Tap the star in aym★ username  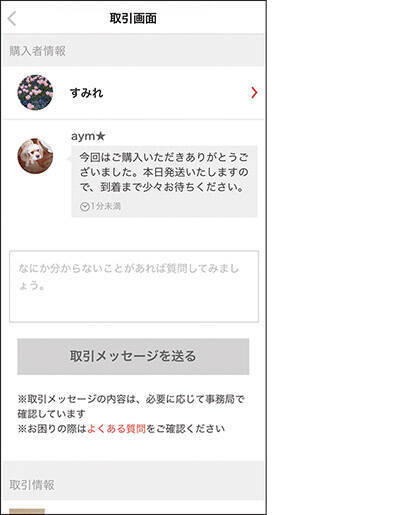pyautogui.click(x=100, y=136)
